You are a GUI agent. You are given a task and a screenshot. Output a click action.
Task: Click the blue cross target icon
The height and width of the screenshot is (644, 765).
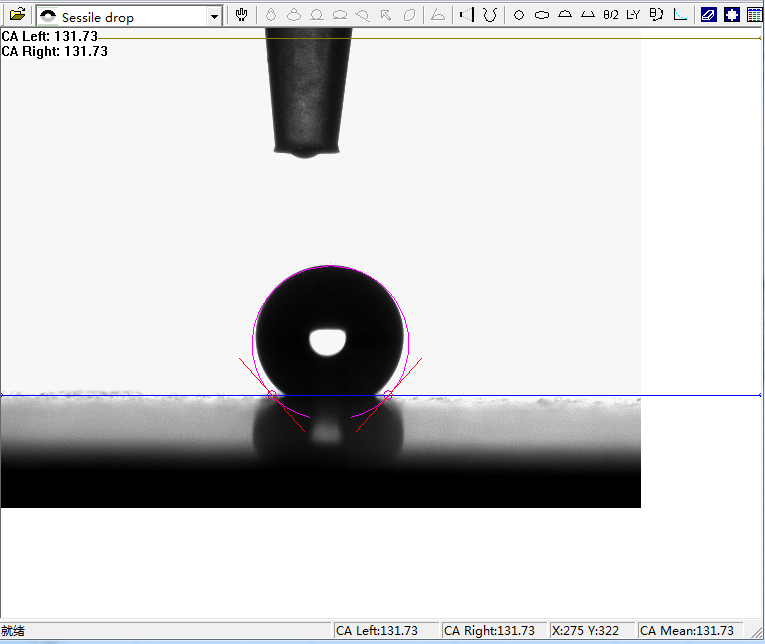pyautogui.click(x=732, y=15)
